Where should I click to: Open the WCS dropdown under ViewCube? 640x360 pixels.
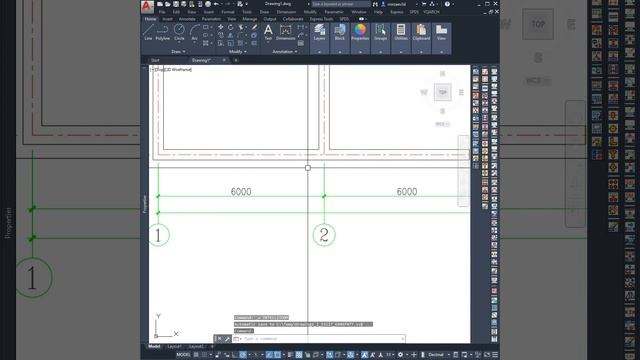tap(442, 124)
